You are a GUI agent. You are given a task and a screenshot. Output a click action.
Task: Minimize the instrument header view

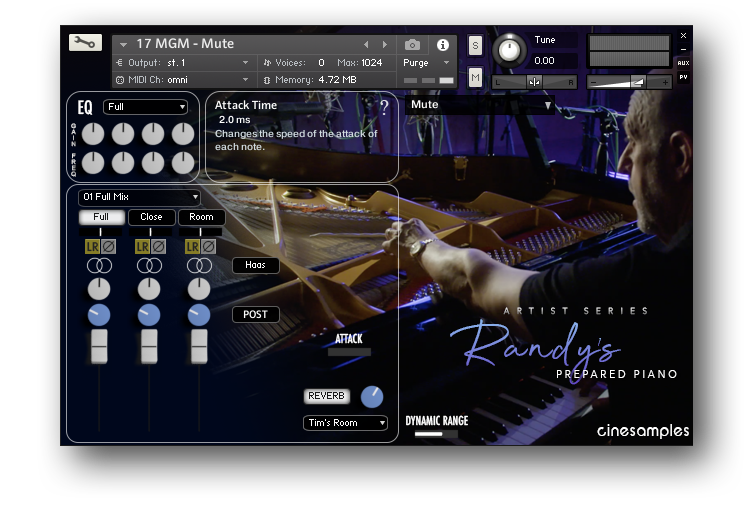[683, 49]
